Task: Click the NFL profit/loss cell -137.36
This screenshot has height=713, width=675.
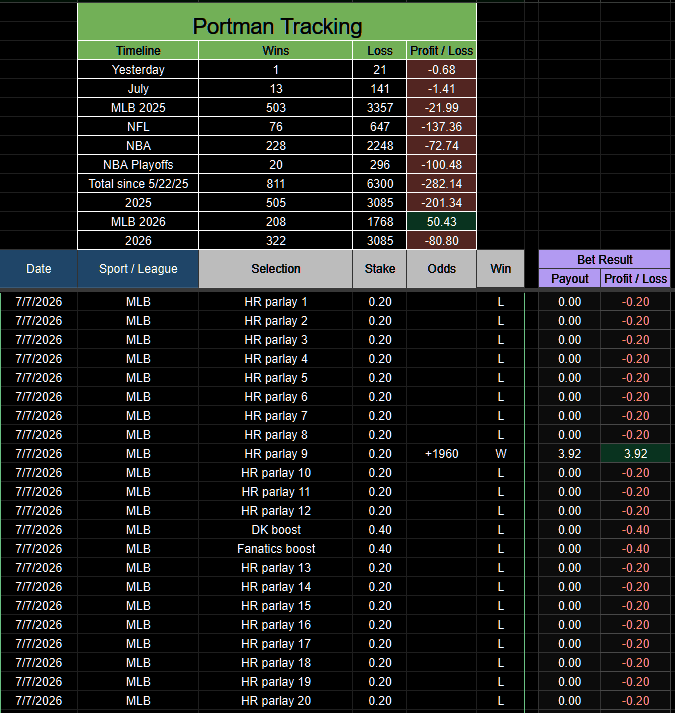Action: [442, 126]
